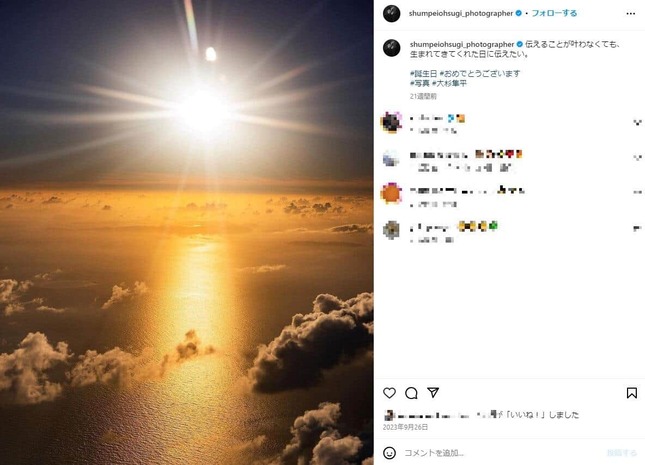Open the three-dot more options menu
Screen dimensions: 645x465
pyautogui.click(x=630, y=14)
